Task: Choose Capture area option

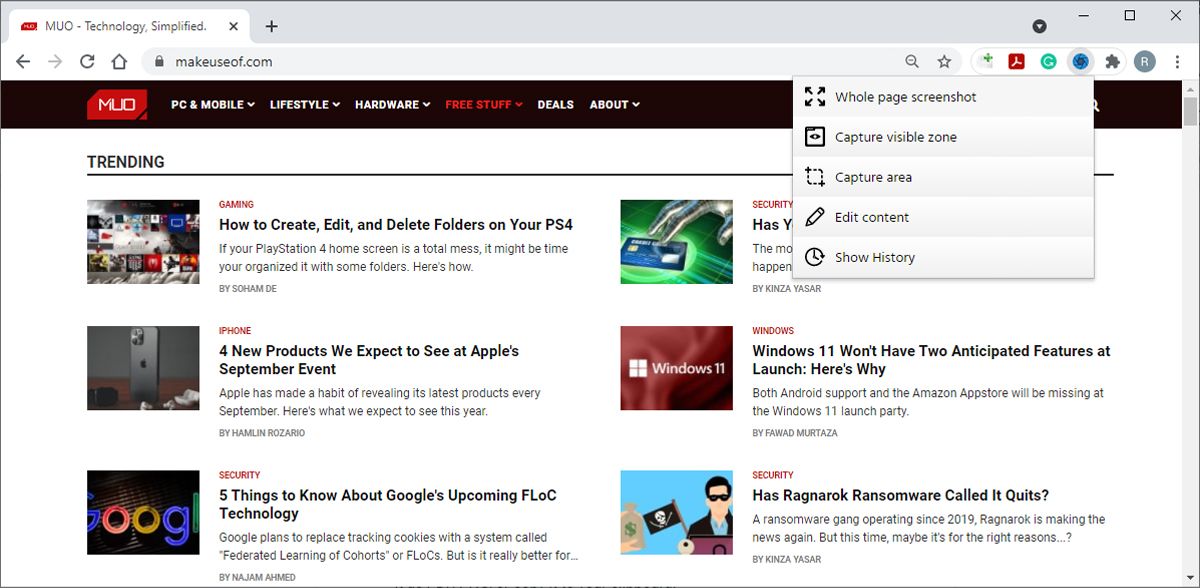Action: [943, 177]
